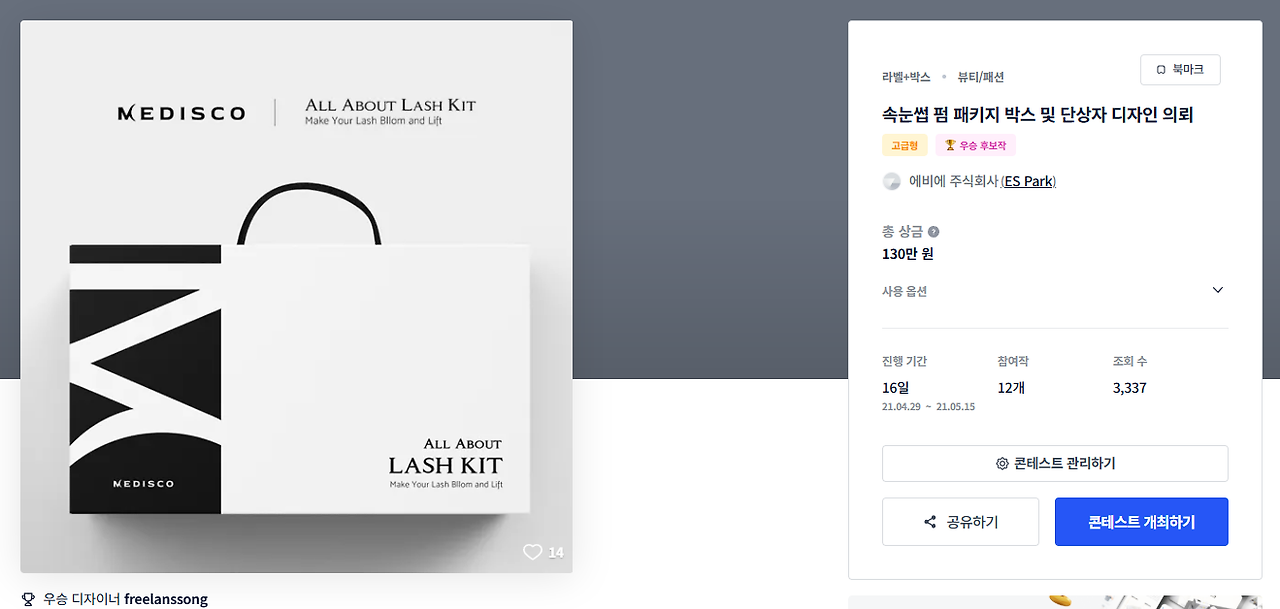Click the gear icon in 콘테스트 관리하기
This screenshot has height=609, width=1280.
[x=1002, y=464]
